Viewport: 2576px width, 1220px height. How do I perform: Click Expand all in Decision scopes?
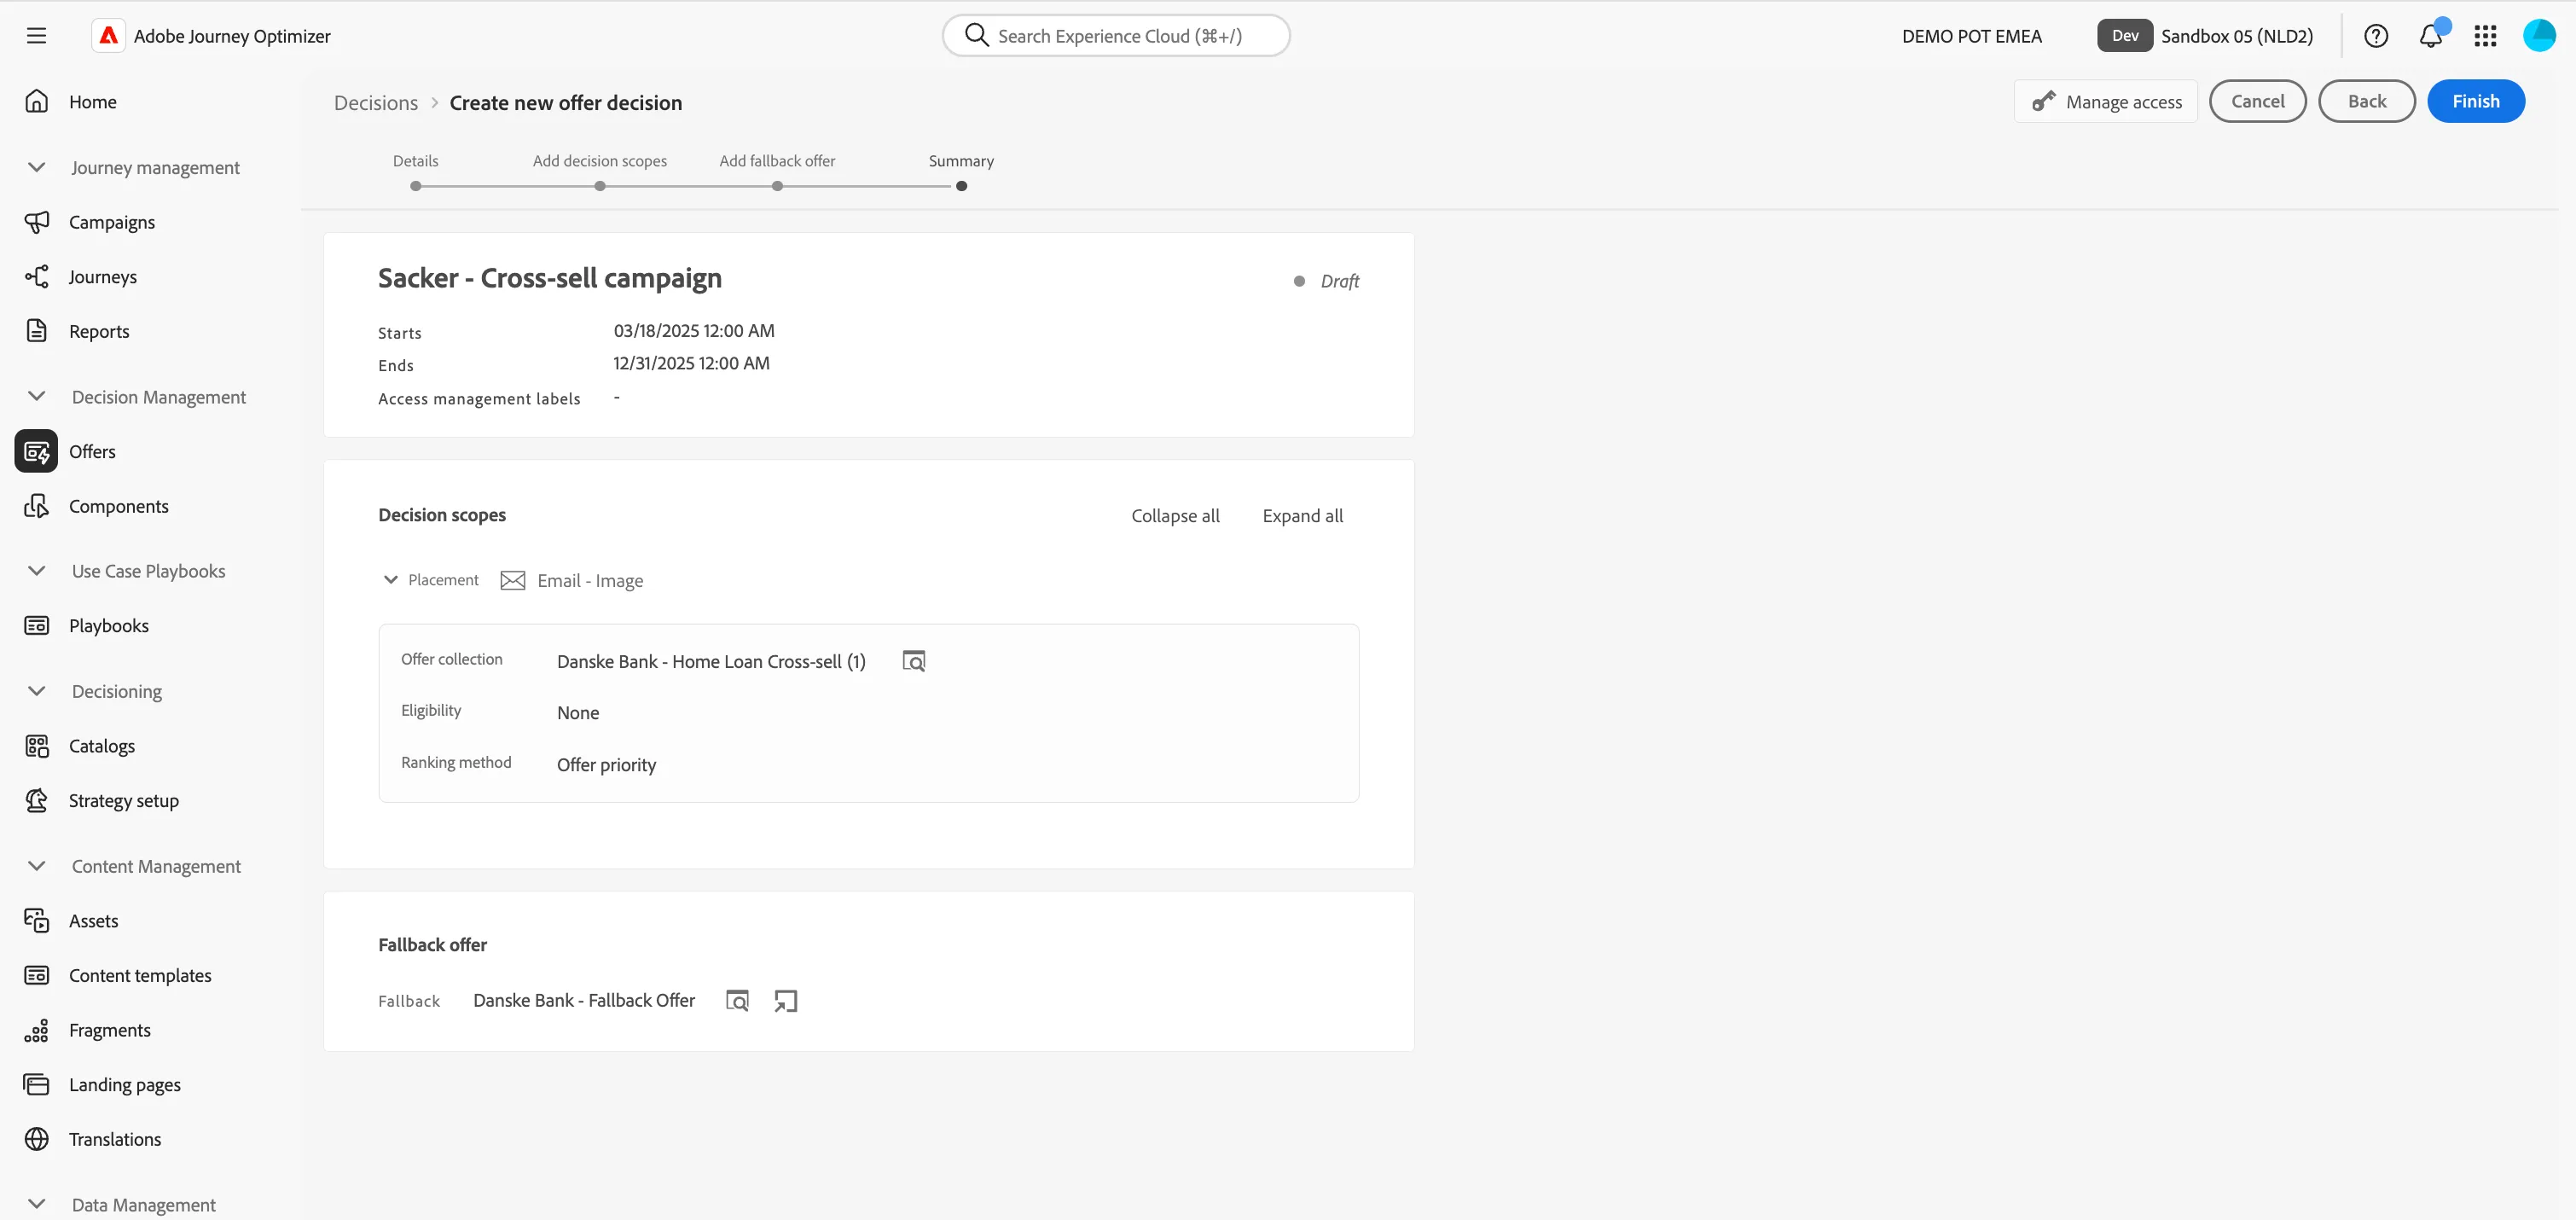click(x=1302, y=516)
